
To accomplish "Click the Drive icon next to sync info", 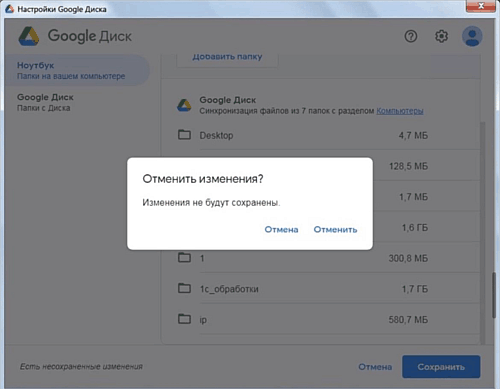I will pos(184,105).
